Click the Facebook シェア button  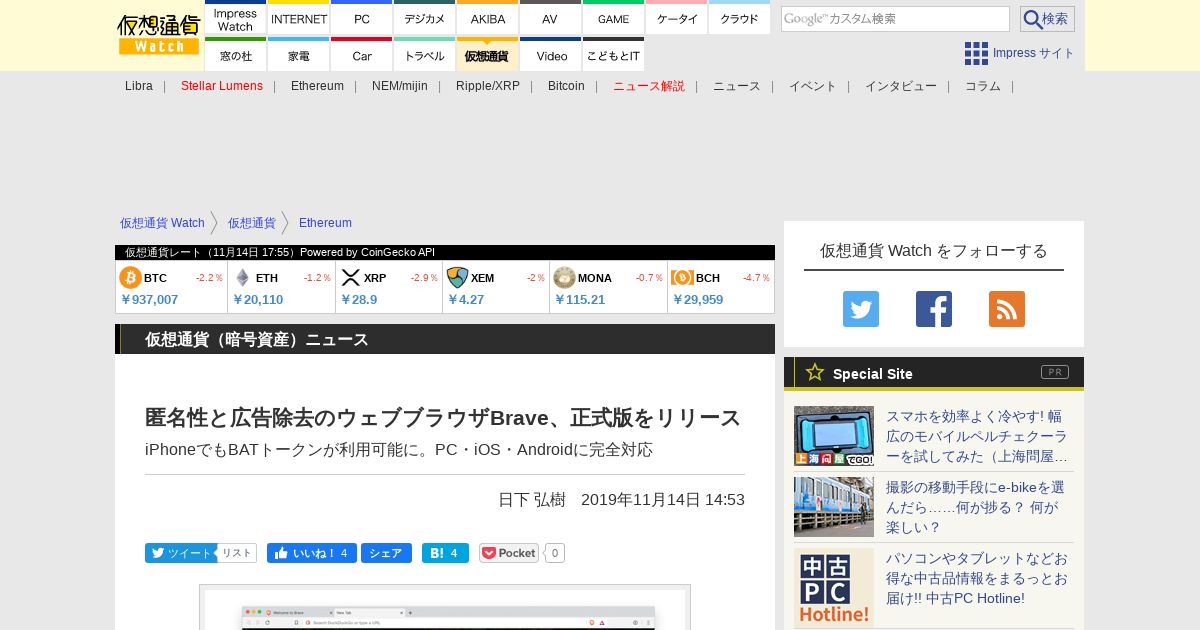386,553
